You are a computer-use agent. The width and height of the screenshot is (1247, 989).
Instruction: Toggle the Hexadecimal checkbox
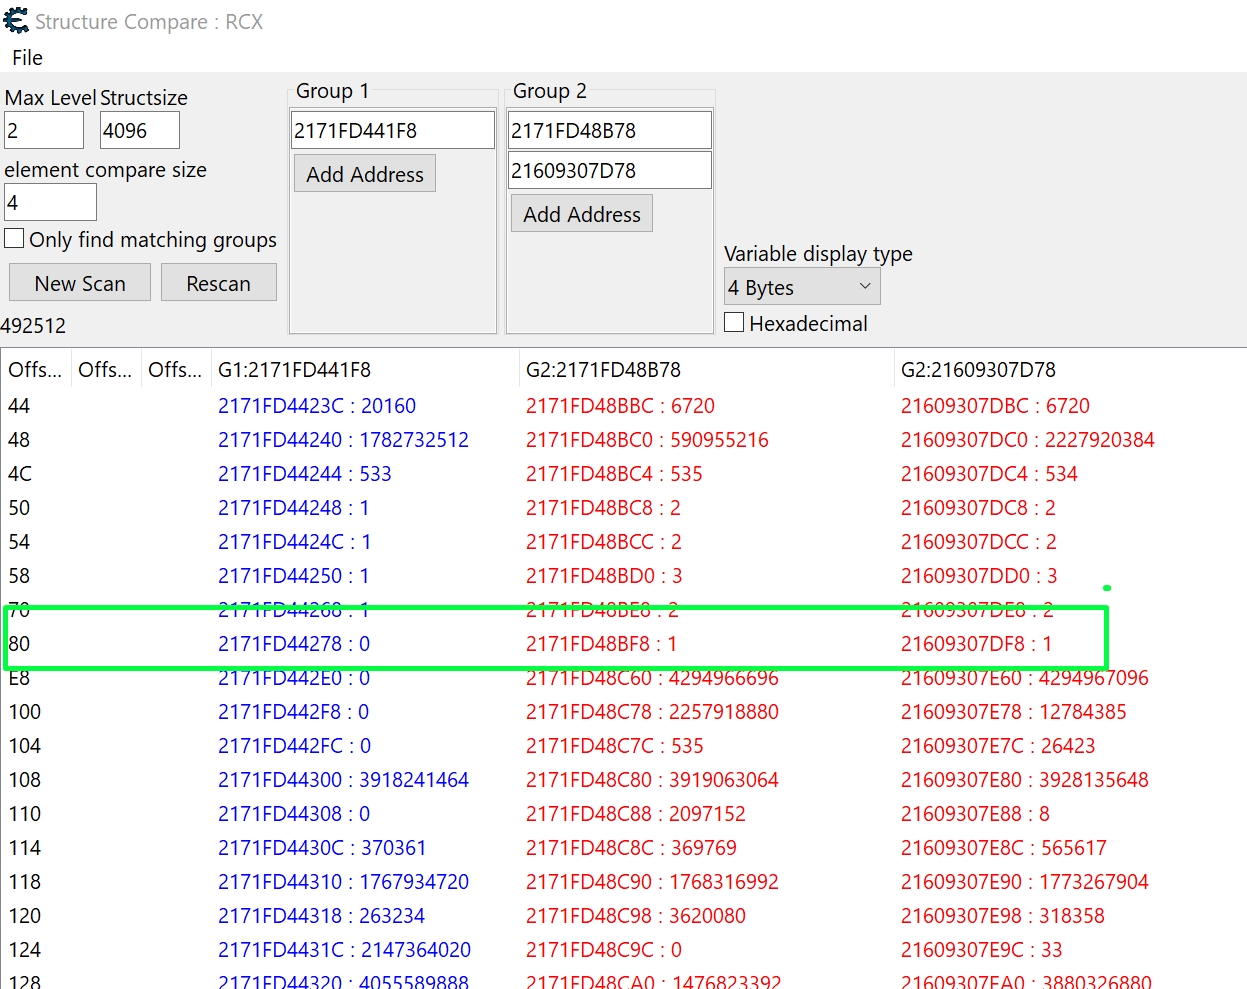pyautogui.click(x=734, y=323)
